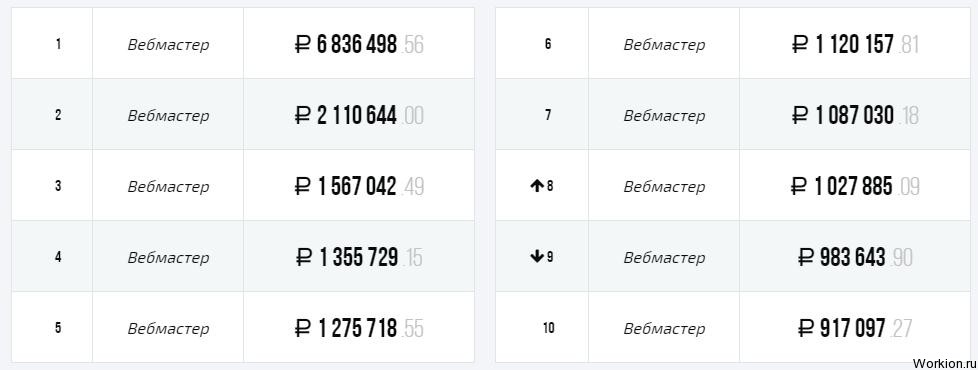Click the down arrow icon beside rank 9

pyautogui.click(x=536, y=256)
